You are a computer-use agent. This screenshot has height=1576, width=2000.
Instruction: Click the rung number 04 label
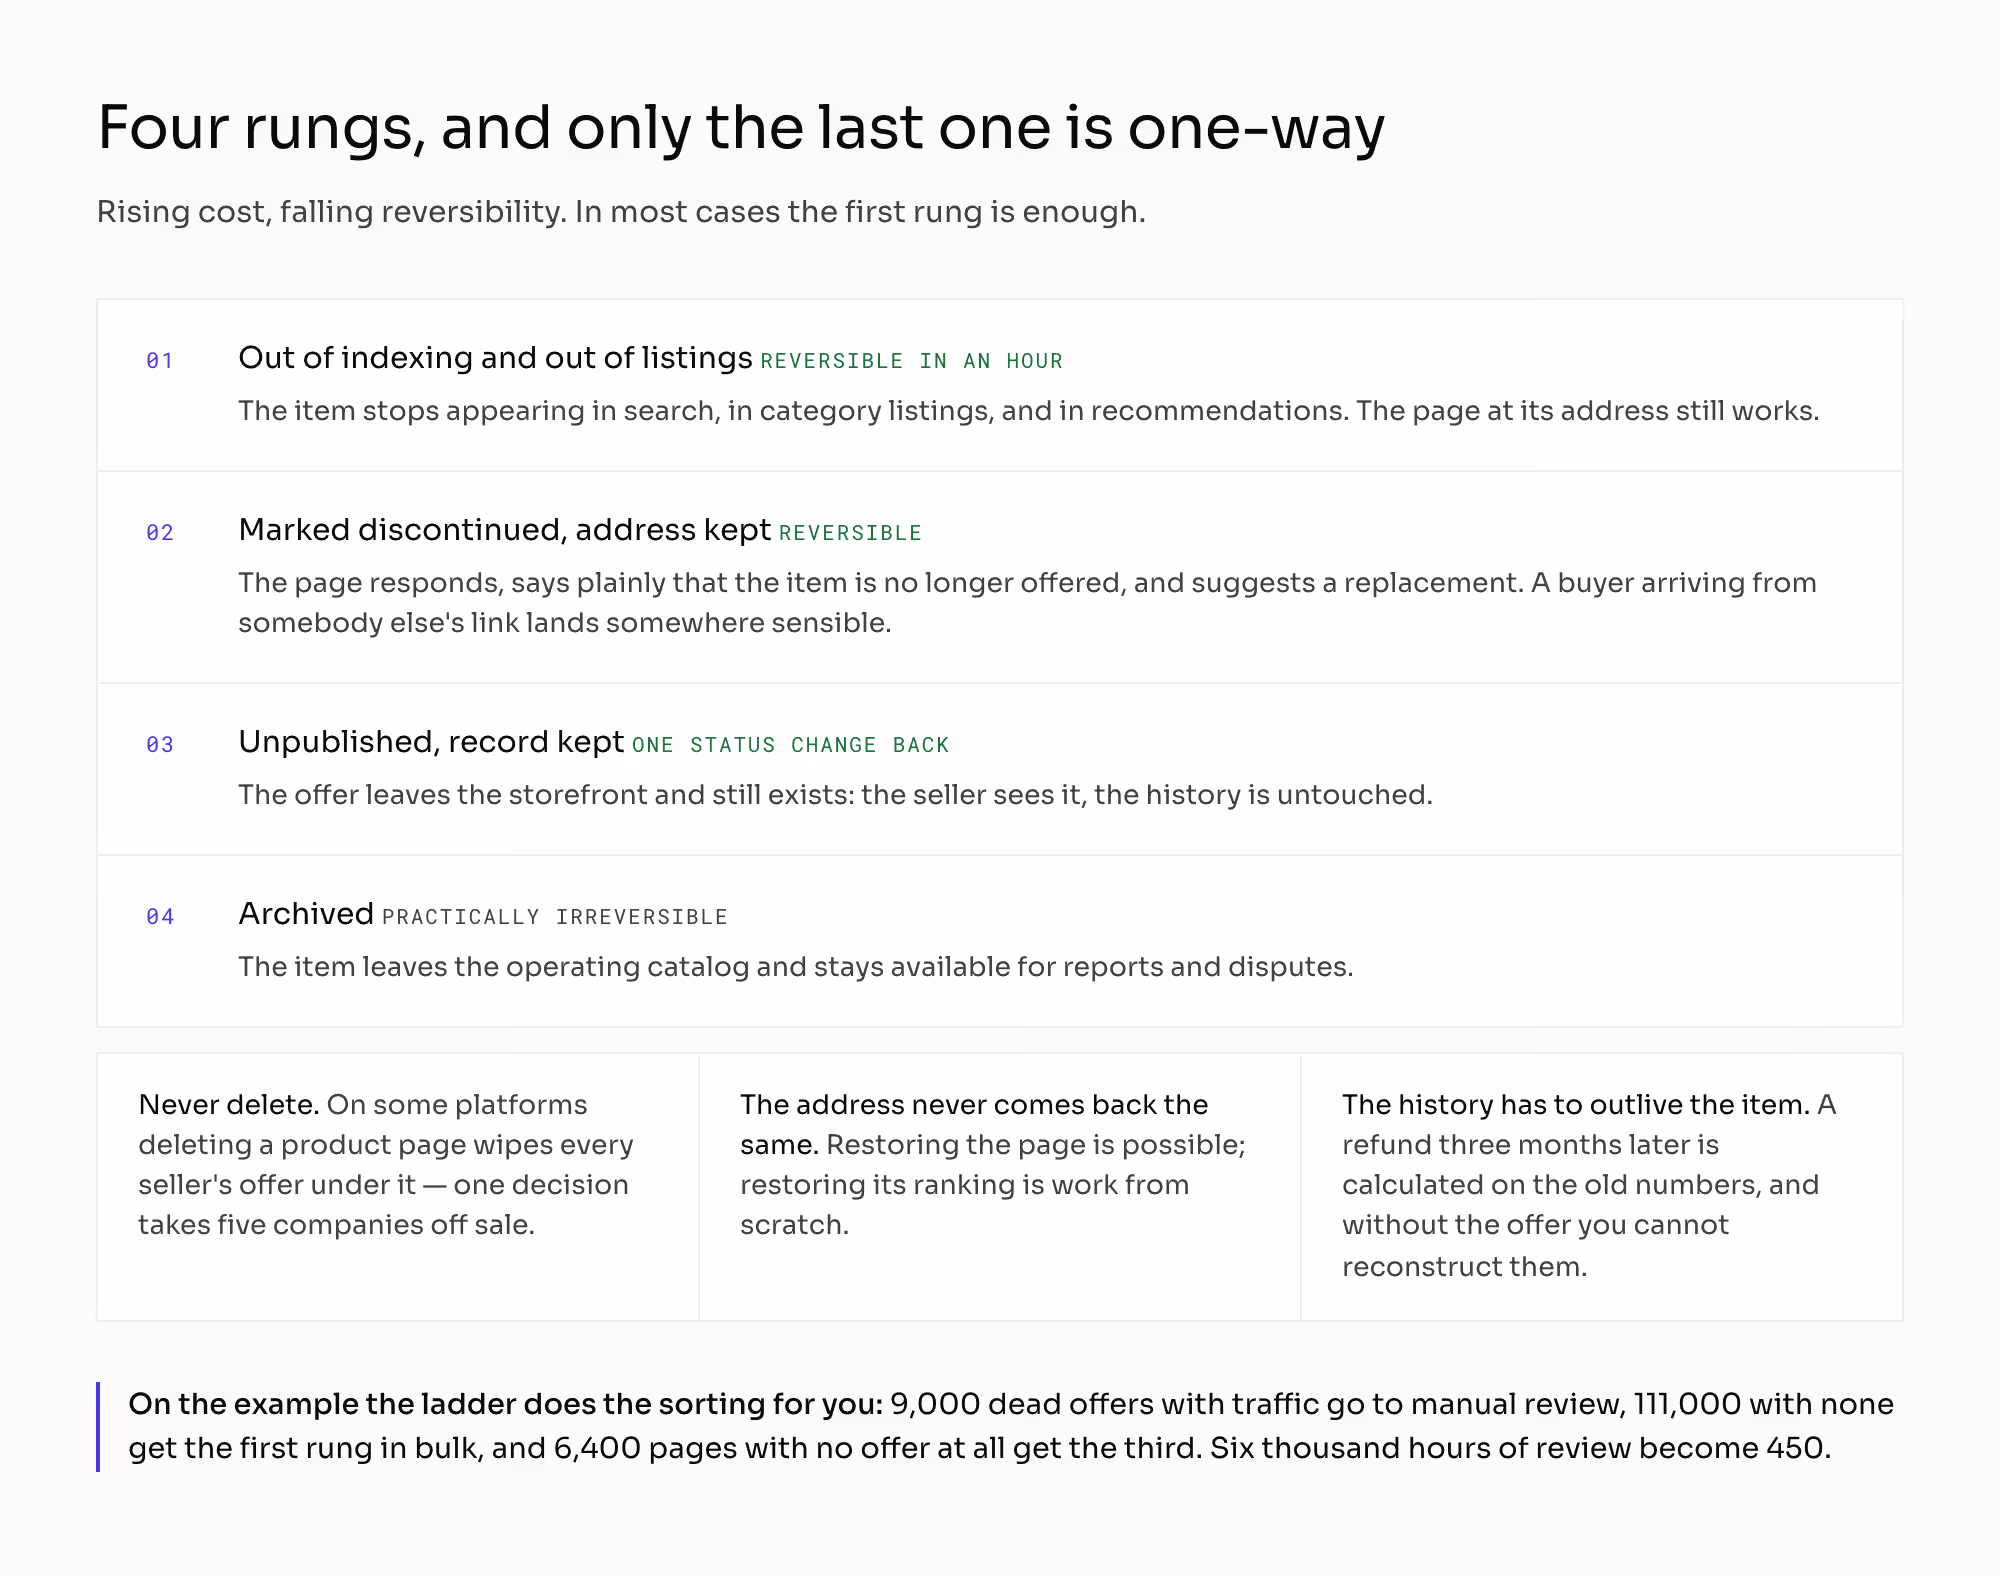[160, 916]
